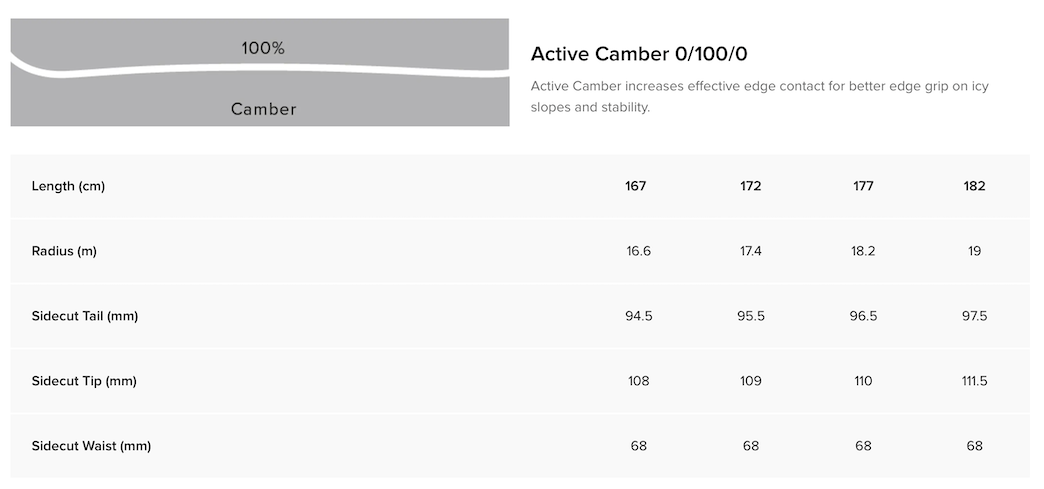Screen dimensions: 1044x489
Task: Click the Active Camber 0/100/0 heading
Action: click(639, 54)
